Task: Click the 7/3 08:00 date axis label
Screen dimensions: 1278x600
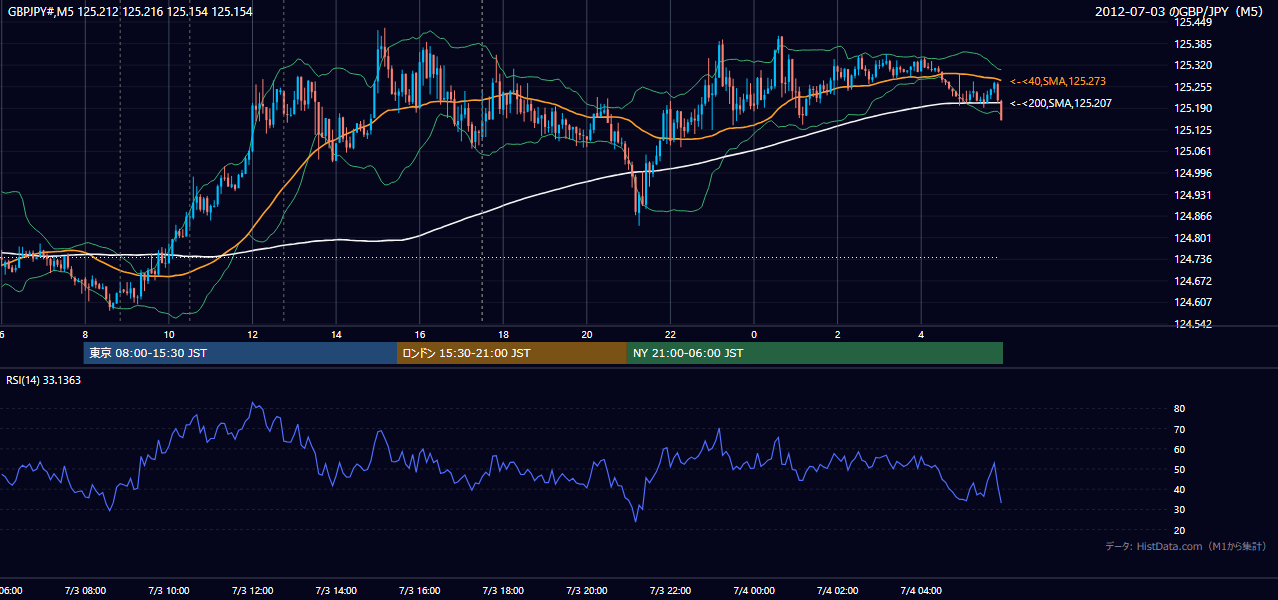Action: (84, 590)
